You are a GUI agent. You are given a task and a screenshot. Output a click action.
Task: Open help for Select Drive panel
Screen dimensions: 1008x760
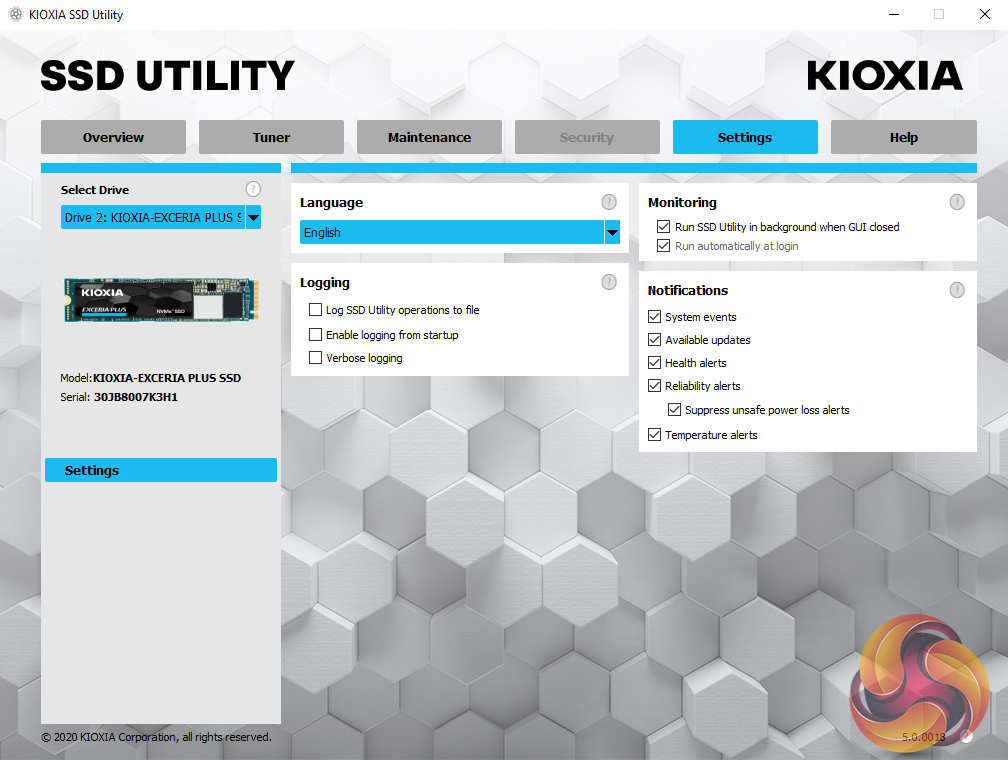253,189
